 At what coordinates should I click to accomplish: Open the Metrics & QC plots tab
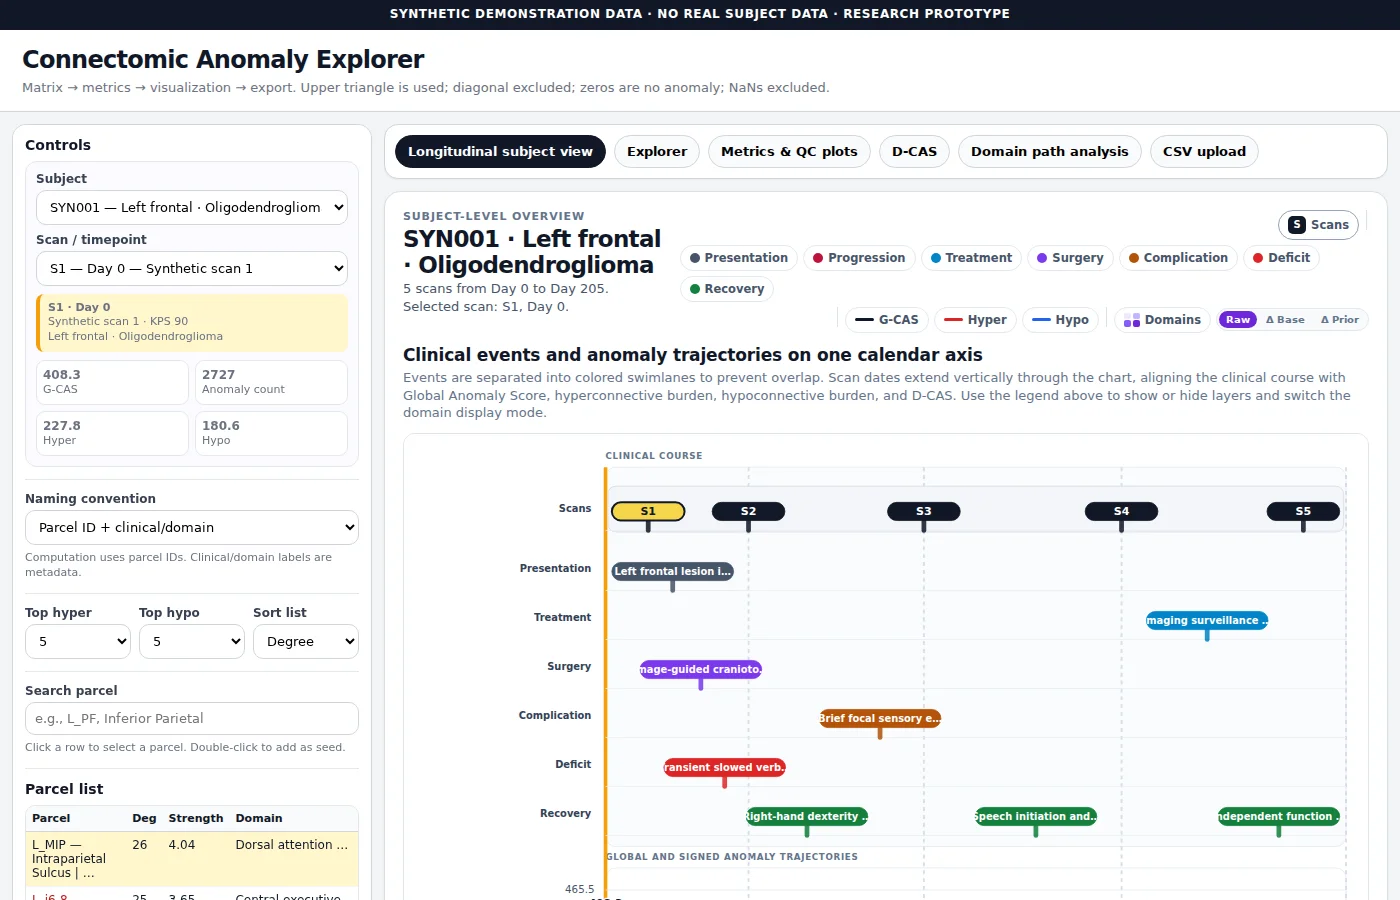789,152
